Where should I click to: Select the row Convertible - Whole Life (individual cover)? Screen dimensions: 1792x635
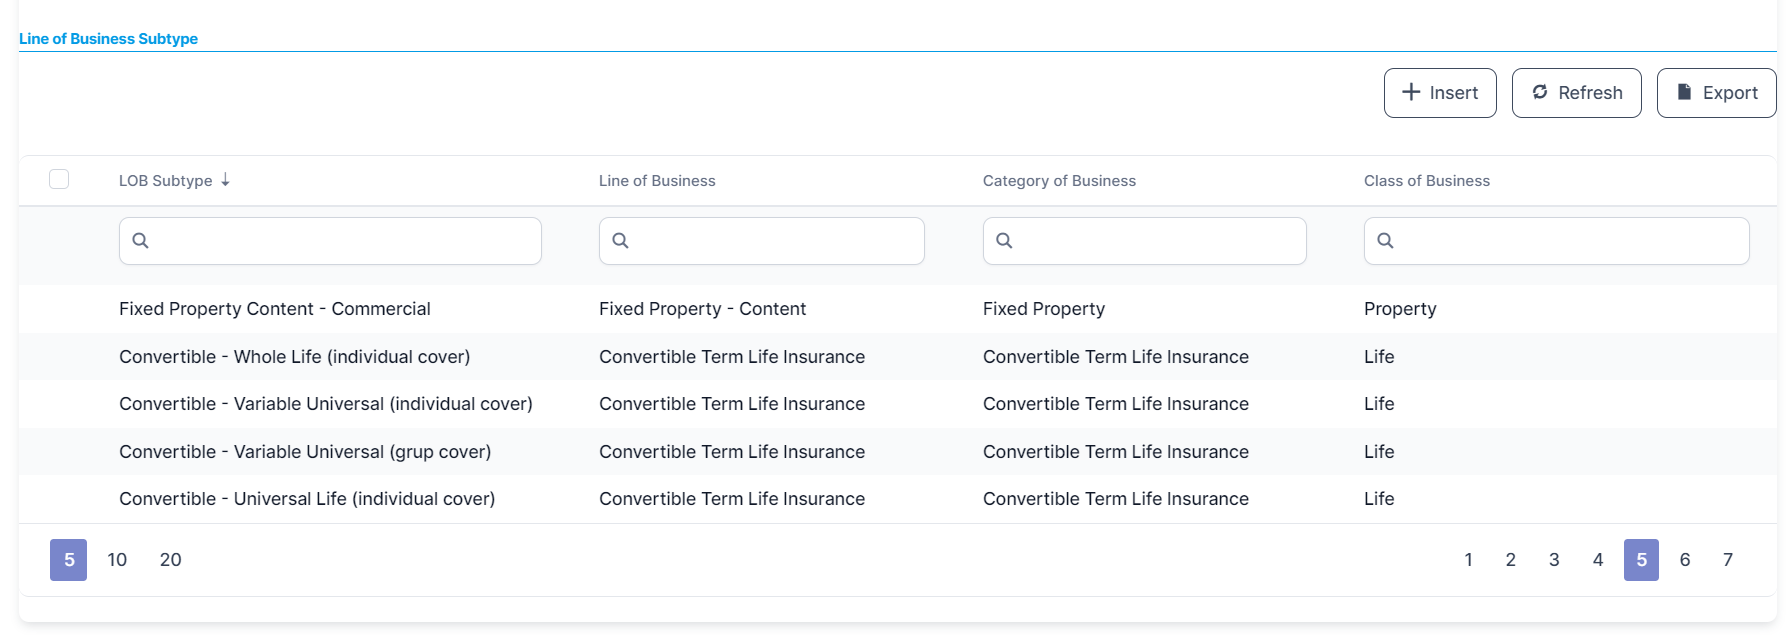[x=295, y=356]
